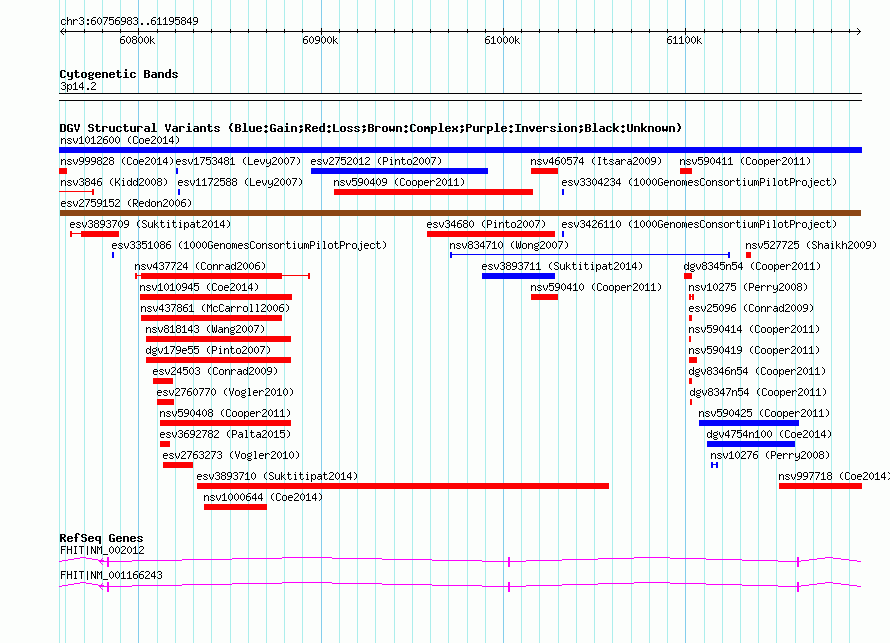Select the red nsv437861 loss bar
The width and height of the screenshot is (890, 643).
point(212,318)
